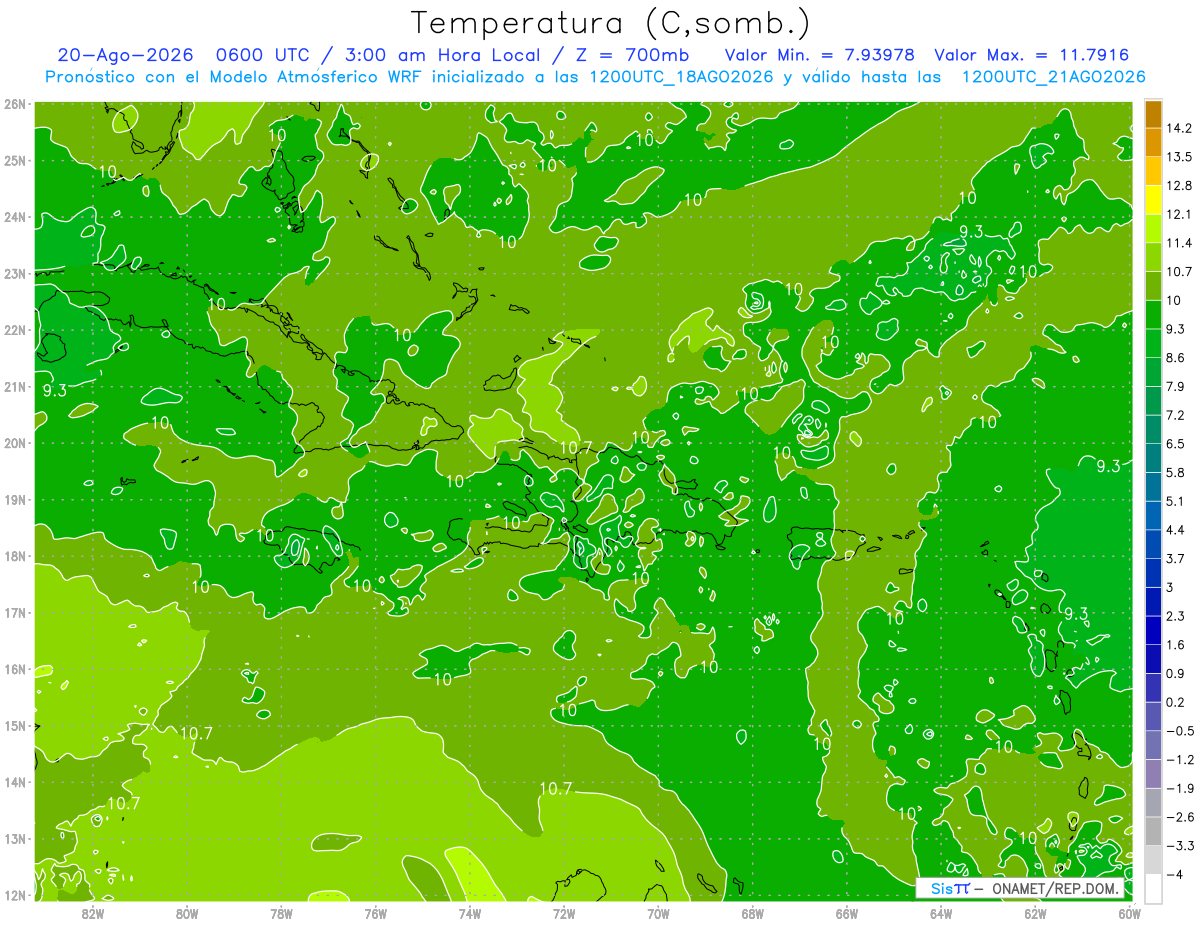
Task: Click the "0.2" colorbar label
Action: (x=1175, y=702)
